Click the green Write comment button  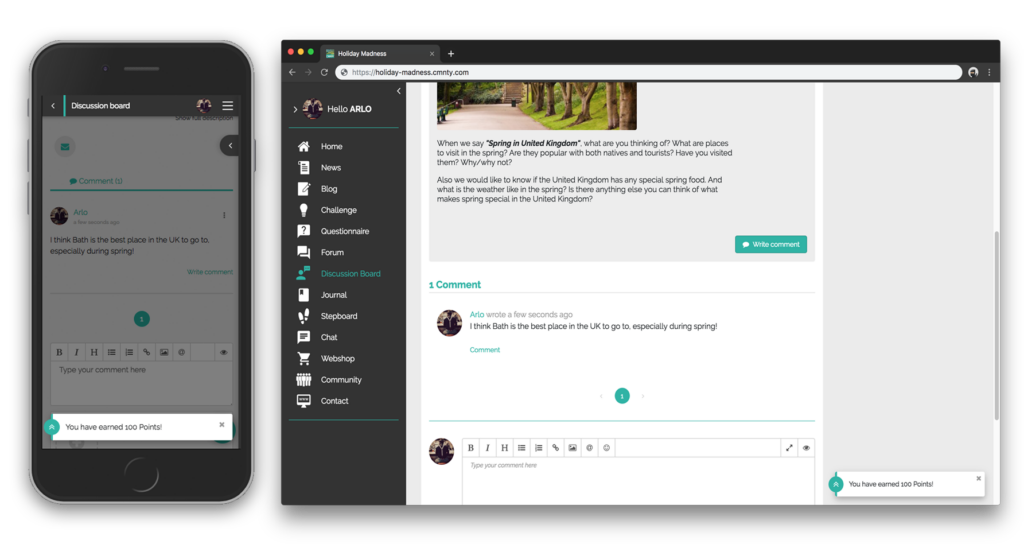pos(771,244)
